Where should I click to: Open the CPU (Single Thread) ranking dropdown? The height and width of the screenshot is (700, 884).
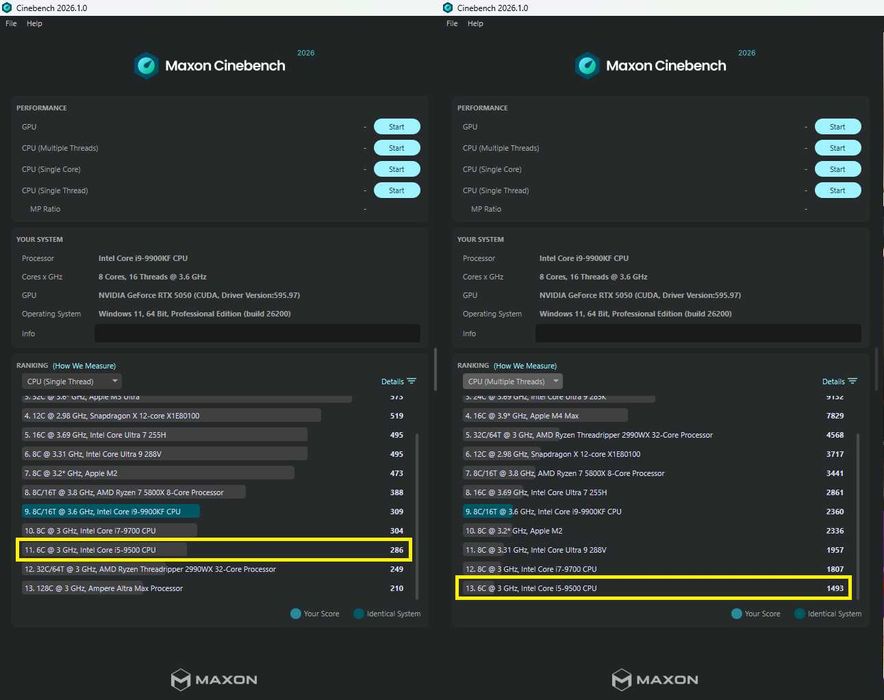coord(72,382)
